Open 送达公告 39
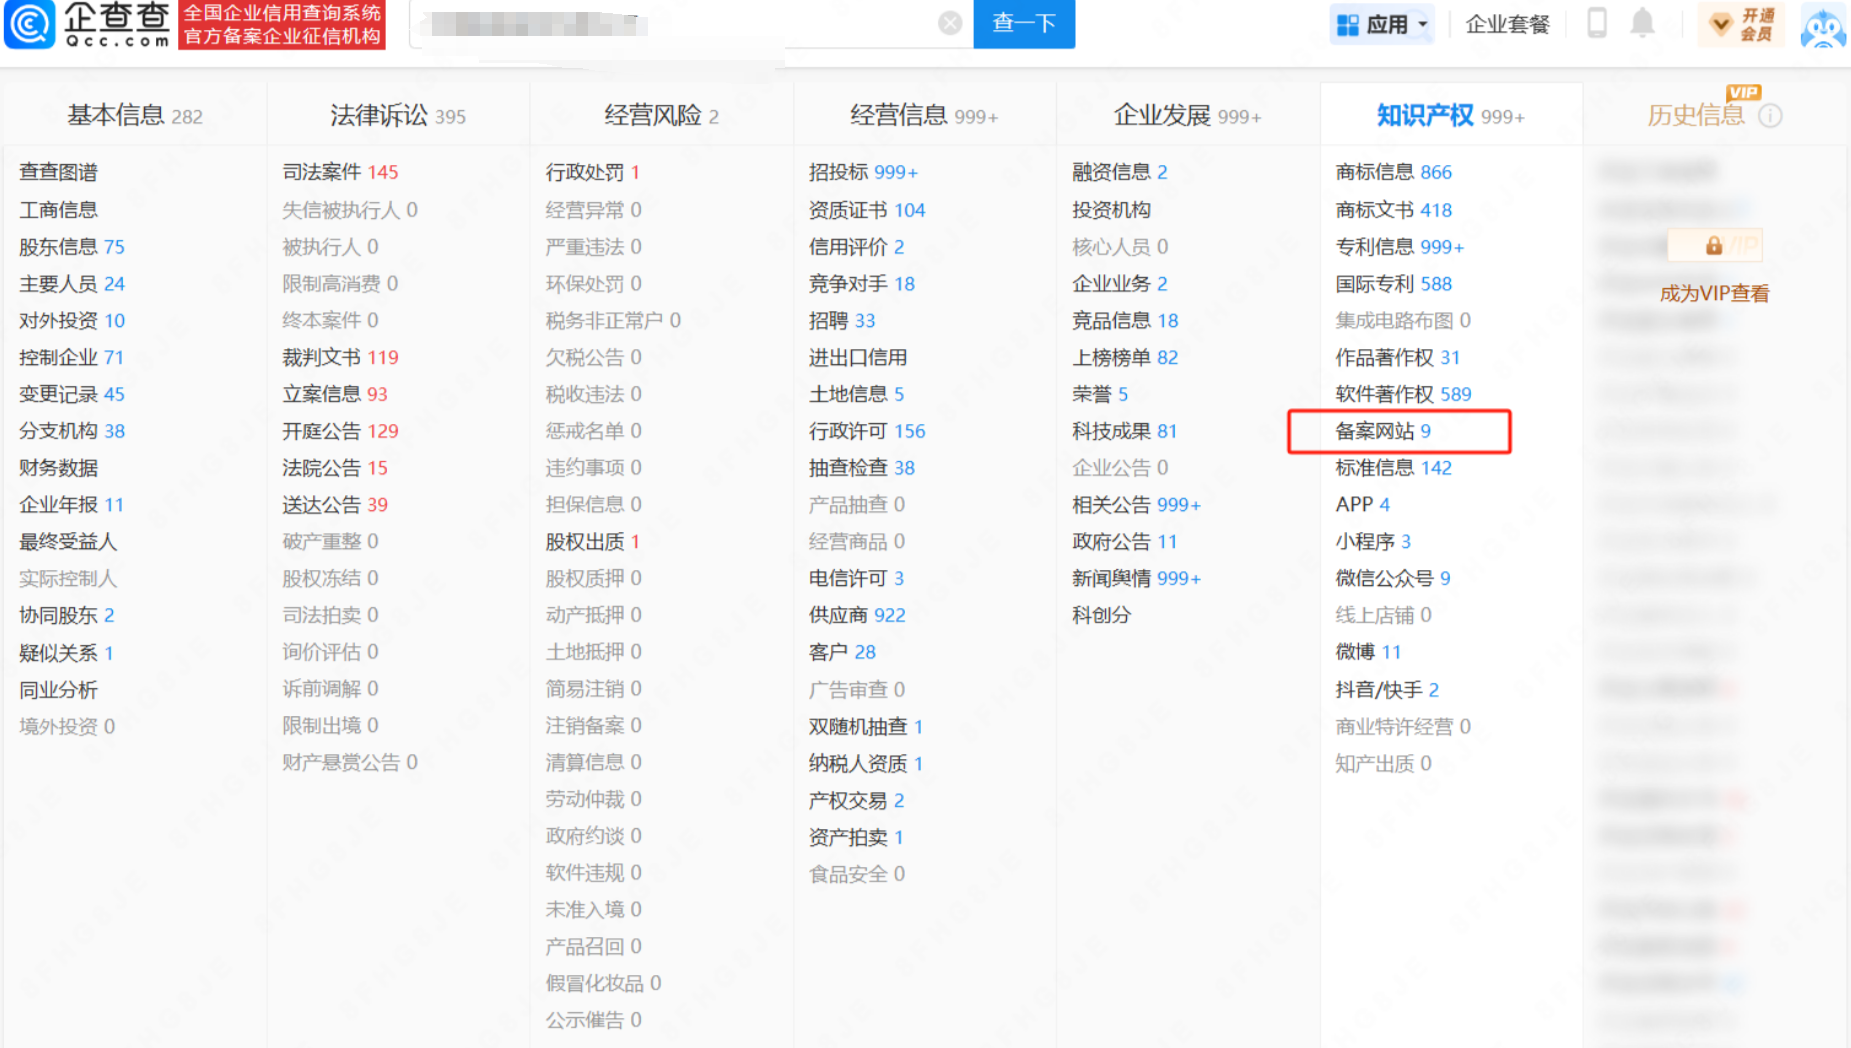The image size is (1851, 1048). coord(335,505)
